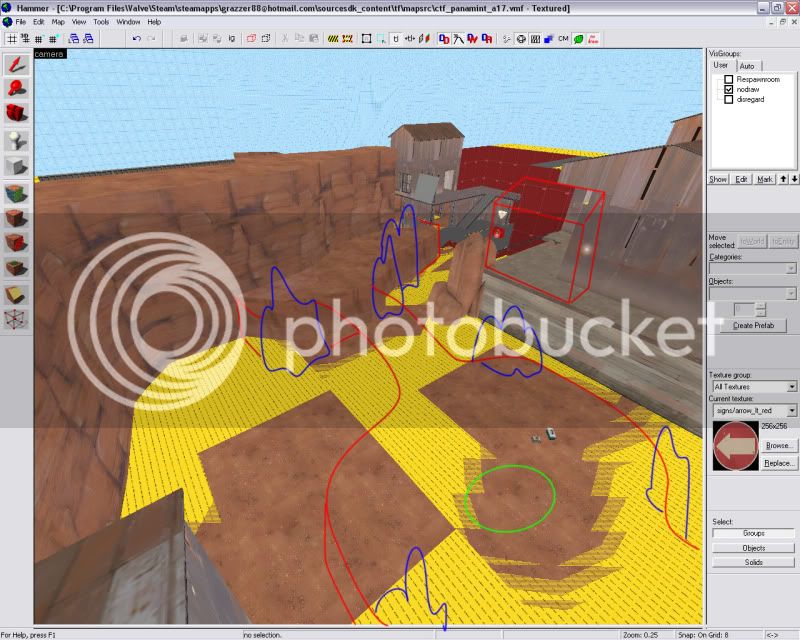Select the Entity tool
Screen dimensions: 800x640
(x=16, y=140)
